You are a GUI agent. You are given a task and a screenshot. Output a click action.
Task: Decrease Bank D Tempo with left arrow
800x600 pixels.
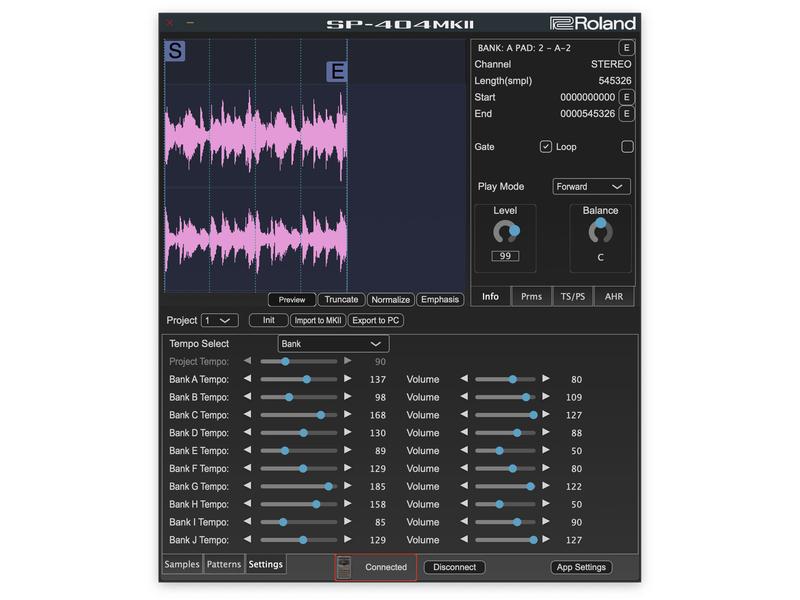(x=247, y=433)
